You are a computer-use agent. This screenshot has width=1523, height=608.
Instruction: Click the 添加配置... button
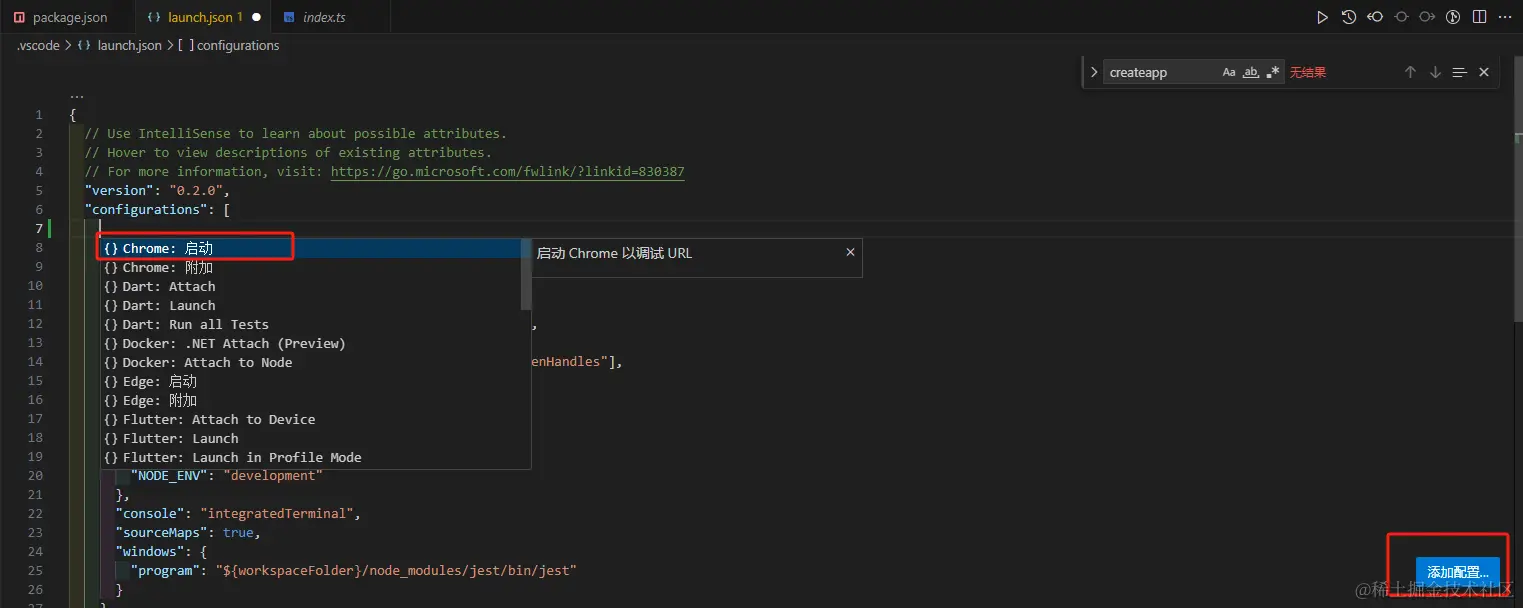1458,572
